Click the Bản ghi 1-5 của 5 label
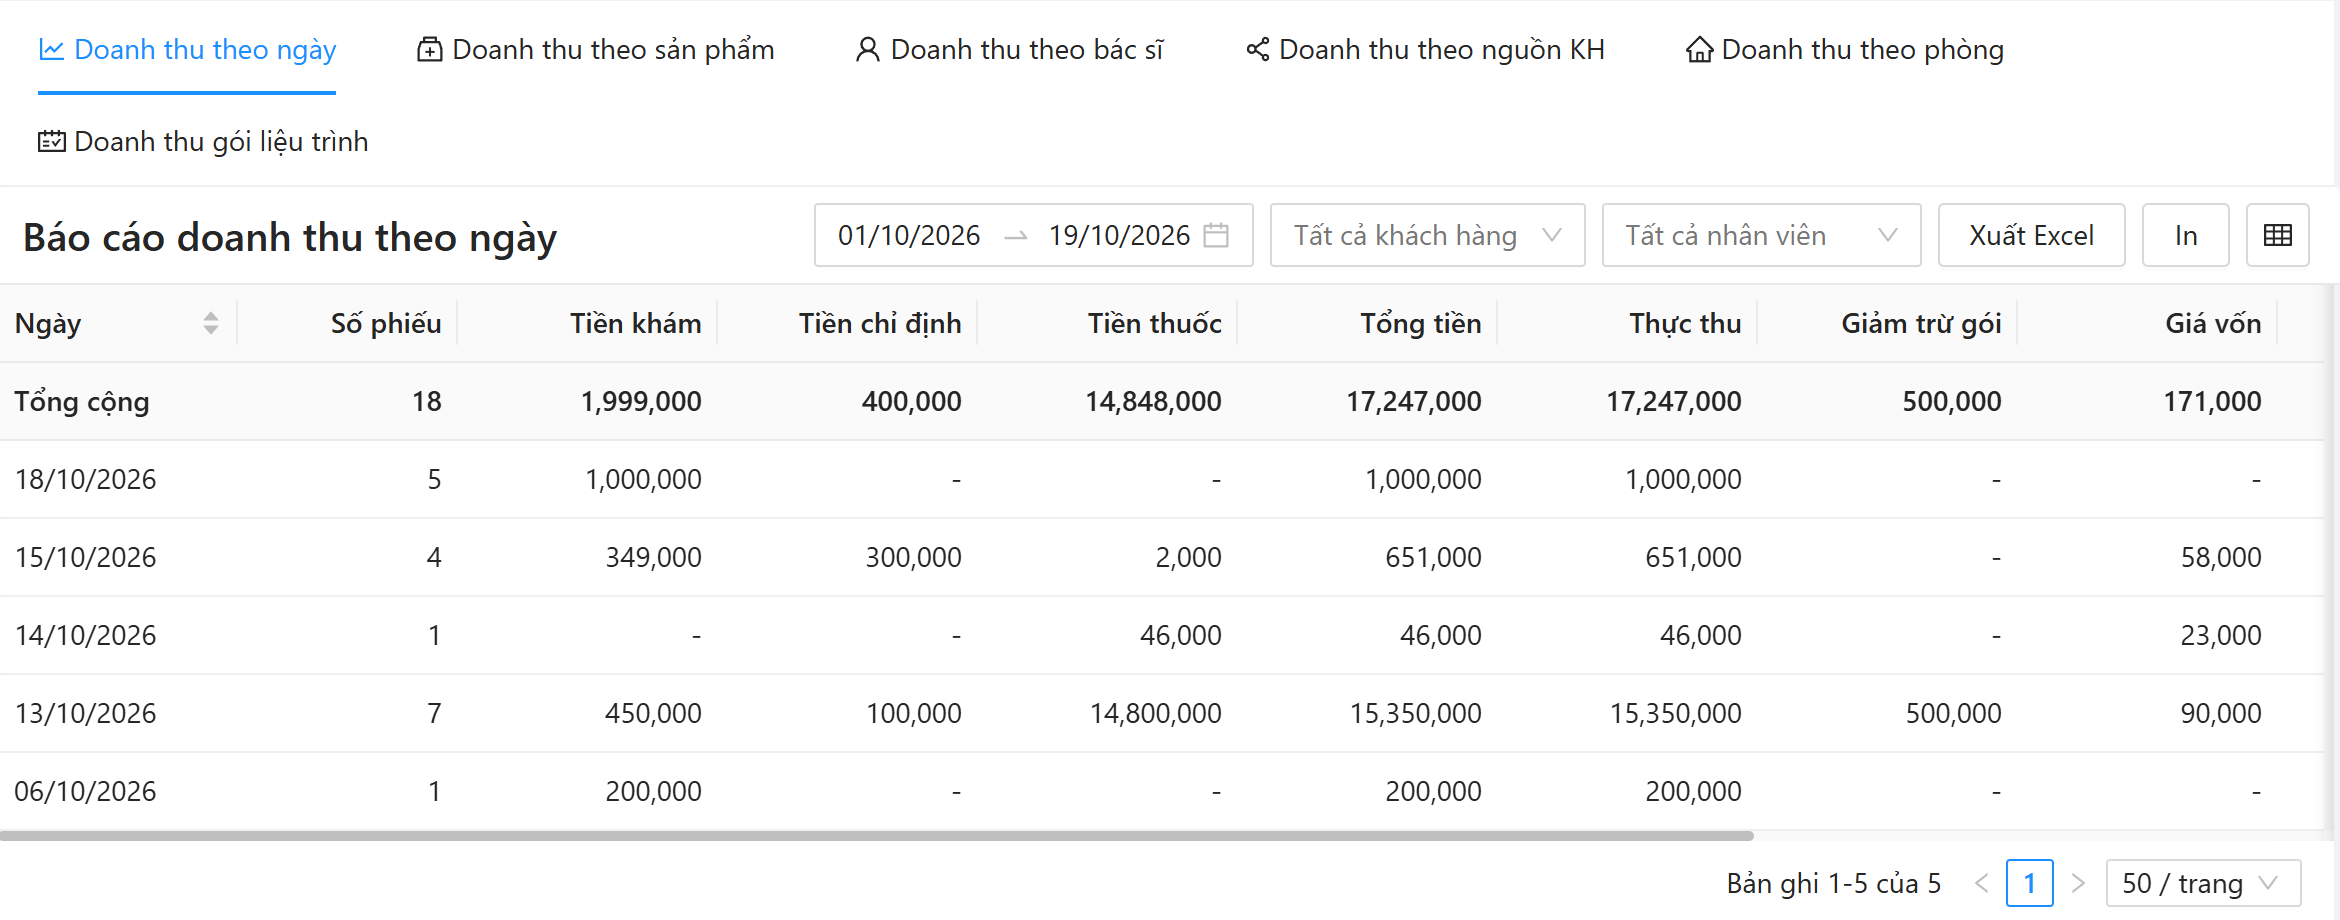 pos(1833,883)
